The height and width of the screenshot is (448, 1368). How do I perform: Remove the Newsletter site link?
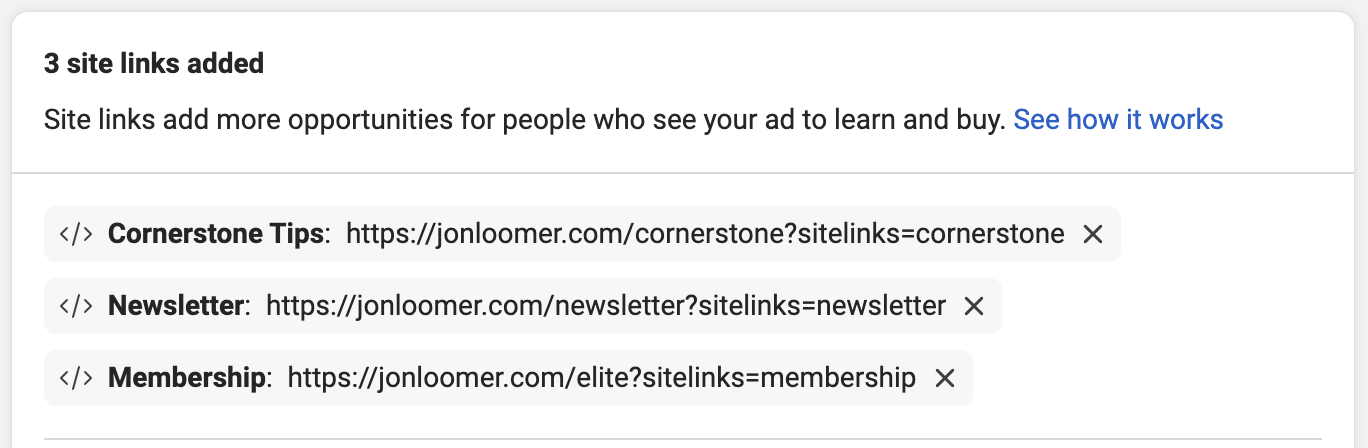(974, 306)
